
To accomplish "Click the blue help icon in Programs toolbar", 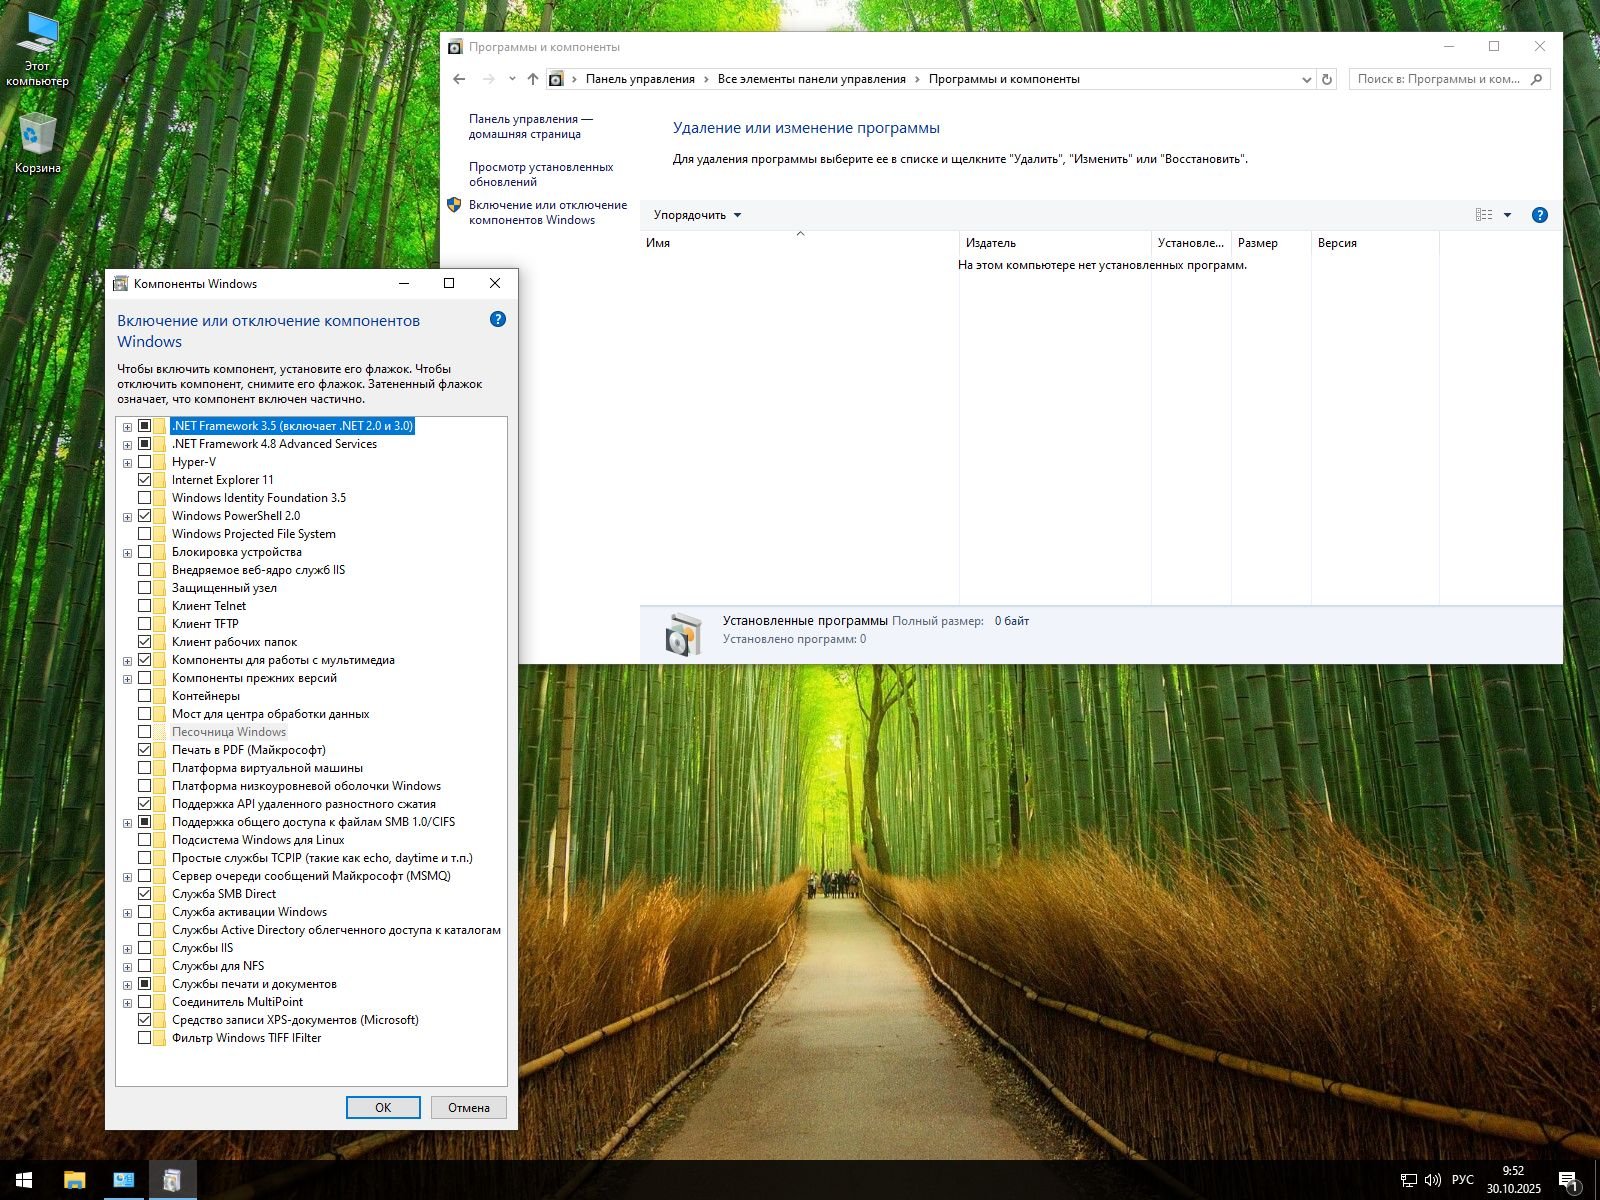I will tap(1539, 215).
